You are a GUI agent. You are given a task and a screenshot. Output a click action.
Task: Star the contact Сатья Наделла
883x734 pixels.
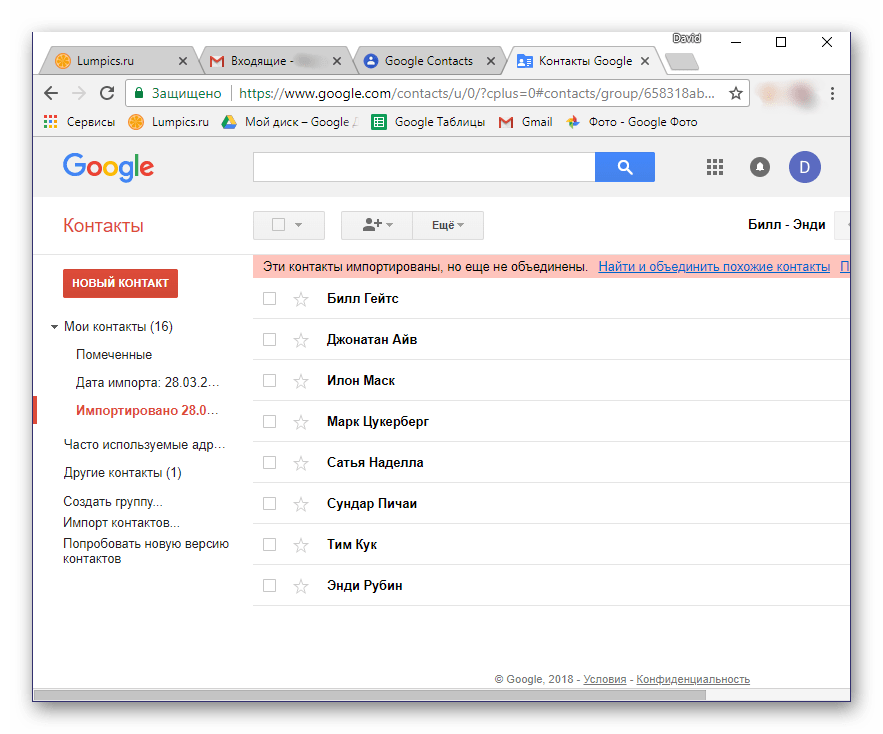tap(301, 463)
